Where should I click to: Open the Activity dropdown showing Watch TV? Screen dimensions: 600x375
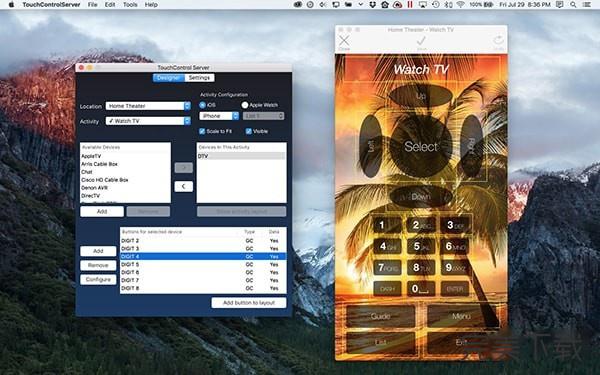148,121
